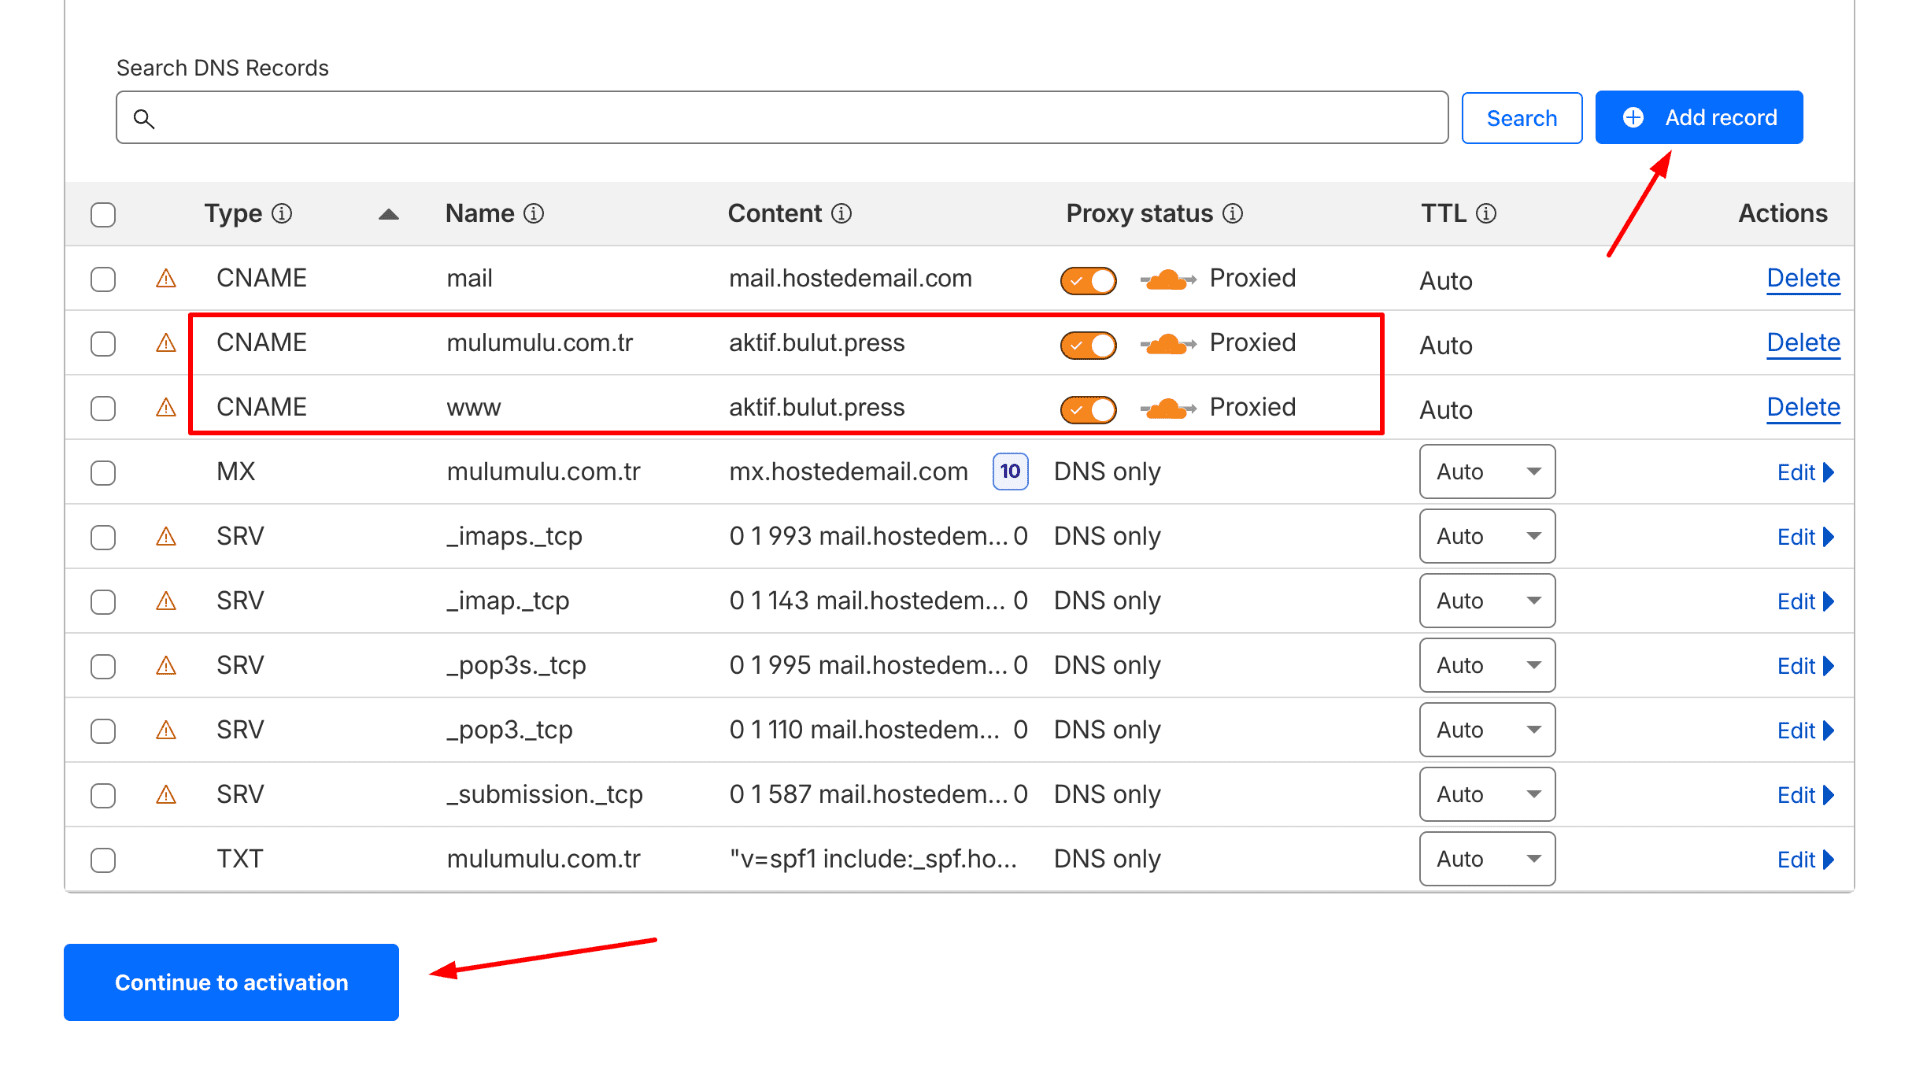This screenshot has height=1080, width=1919.
Task: Click warning icon on _imaps._tcp SRV row
Action: click(166, 538)
